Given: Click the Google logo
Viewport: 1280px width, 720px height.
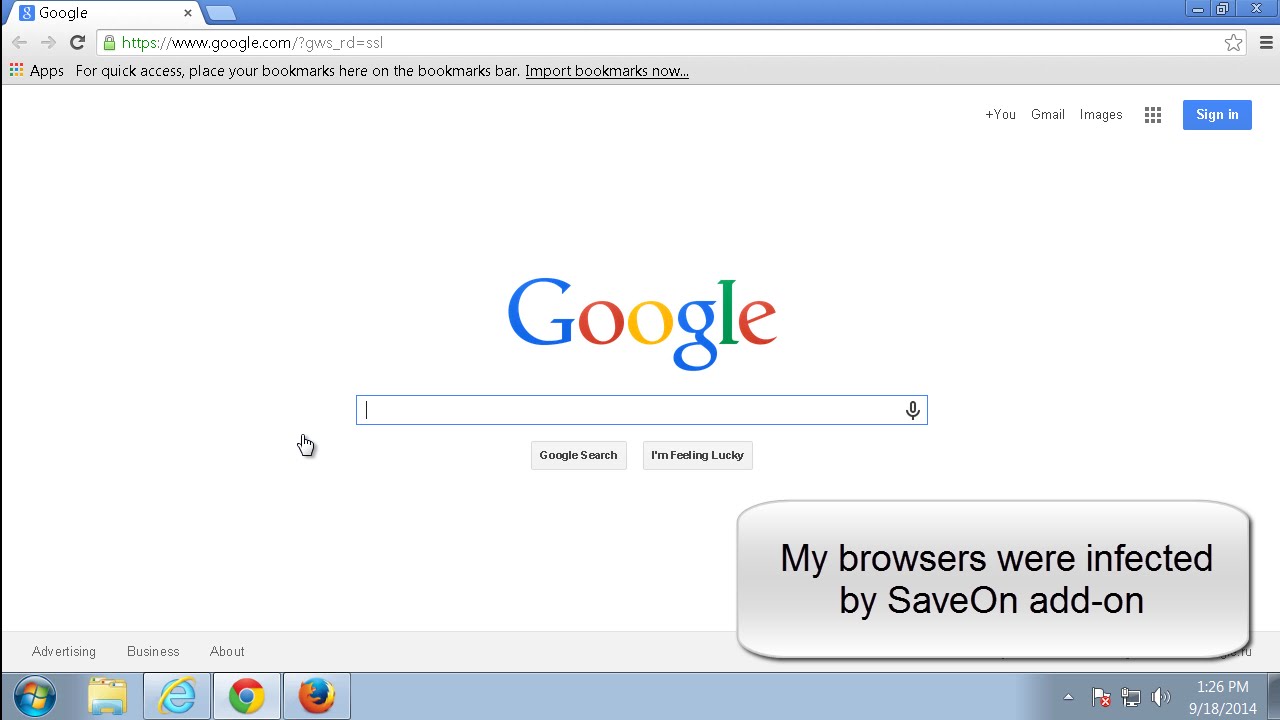Looking at the screenshot, I should coord(642,323).
